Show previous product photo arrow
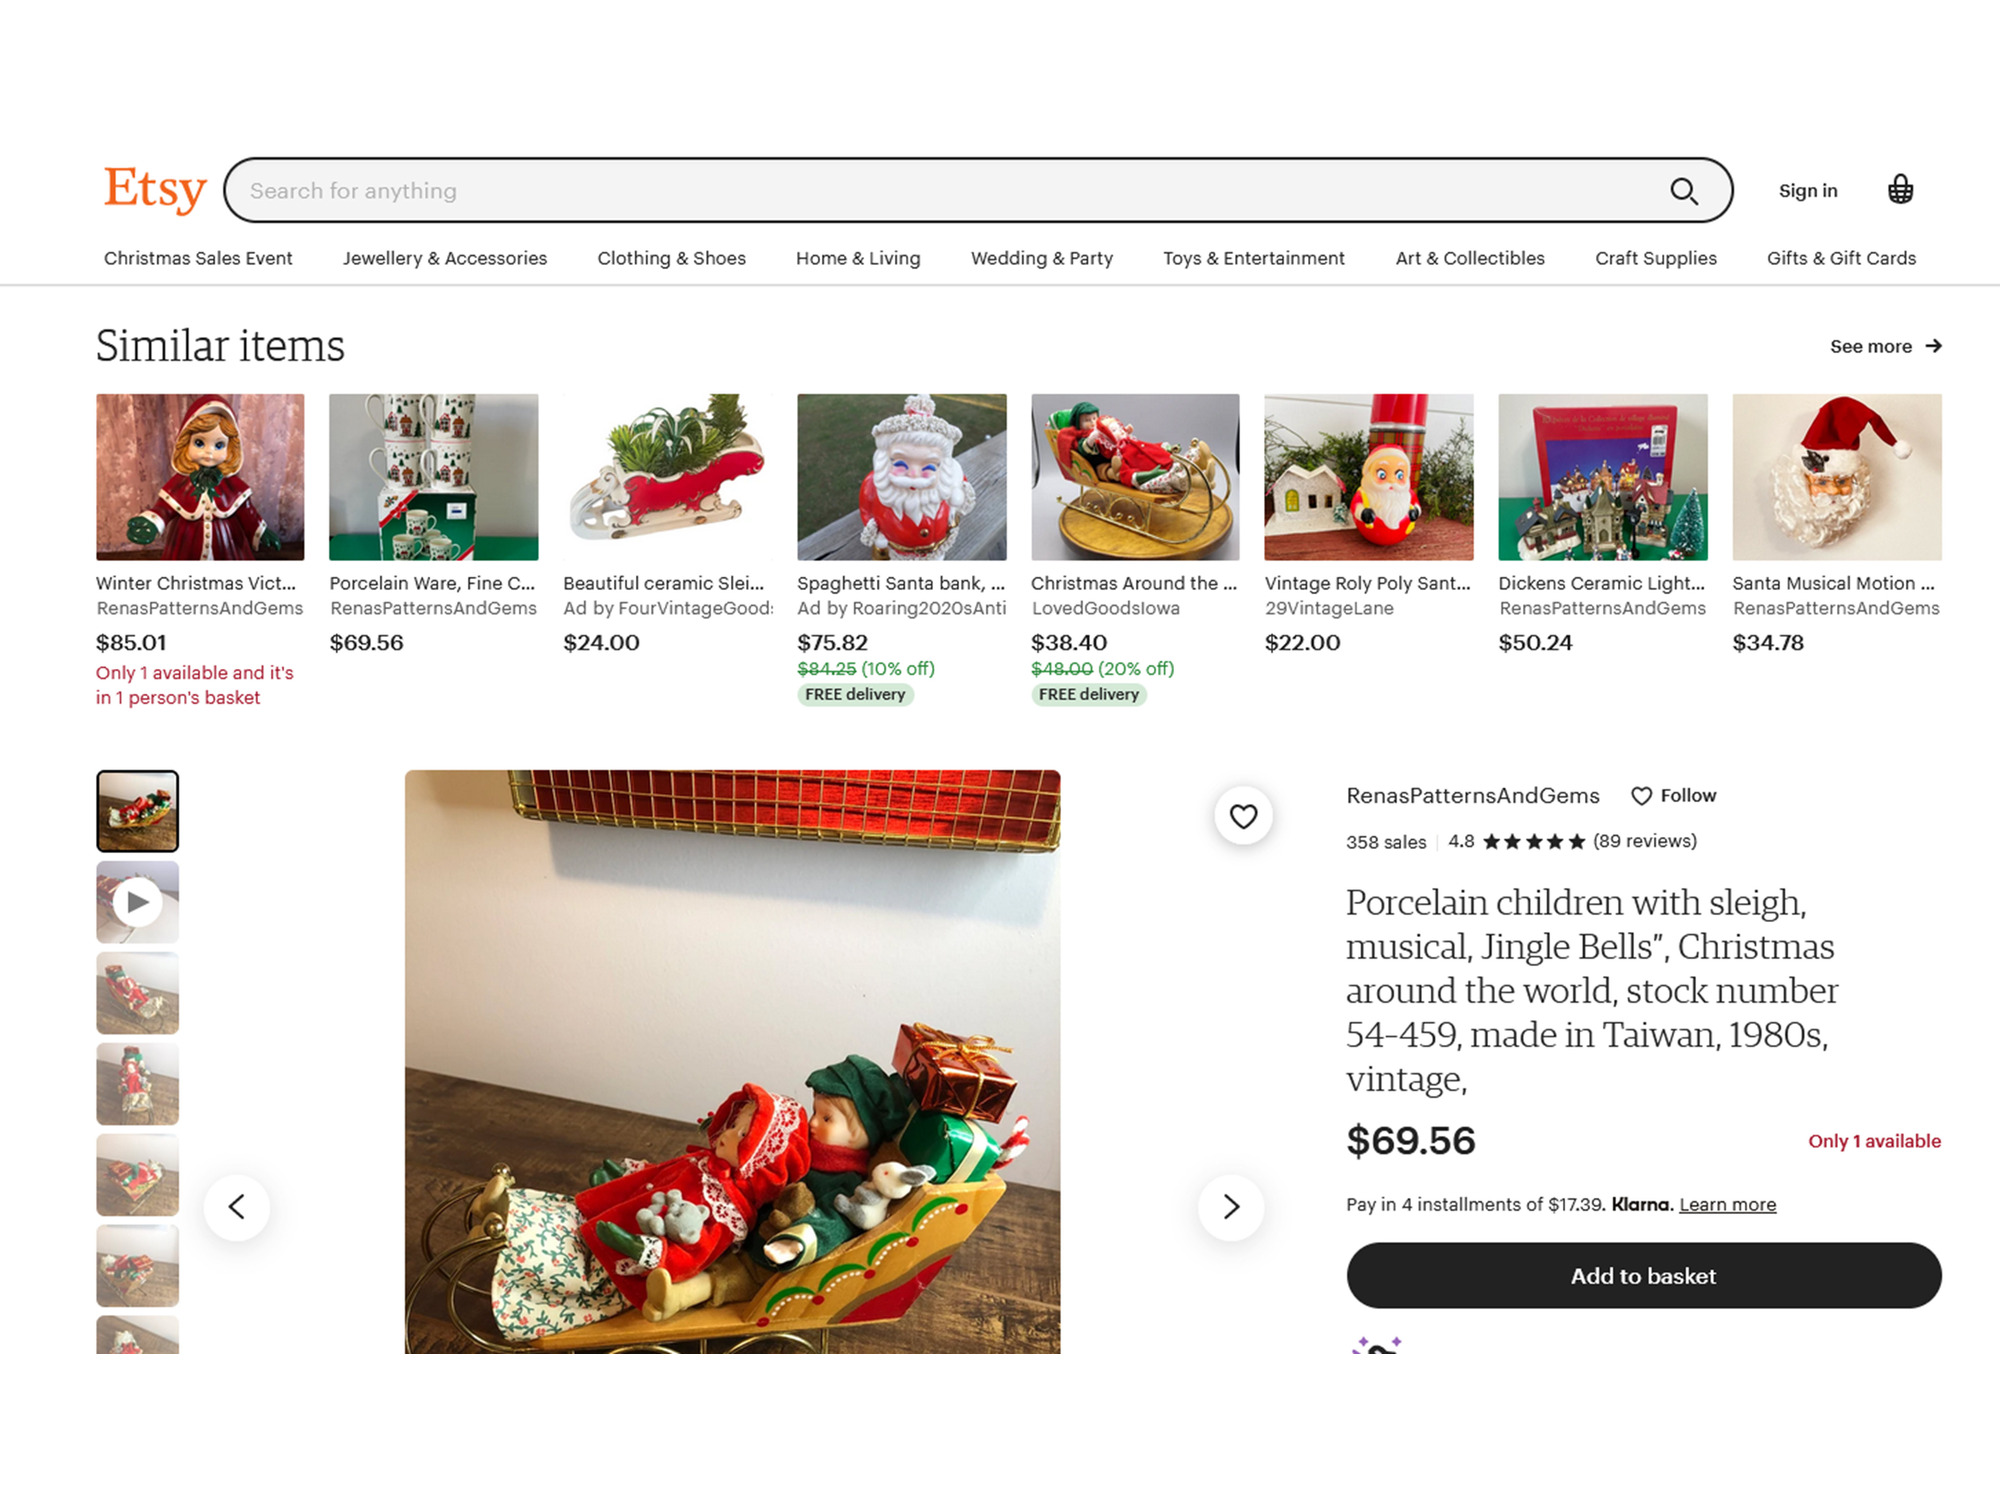Viewport: 2000px width, 1500px height. coord(237,1207)
